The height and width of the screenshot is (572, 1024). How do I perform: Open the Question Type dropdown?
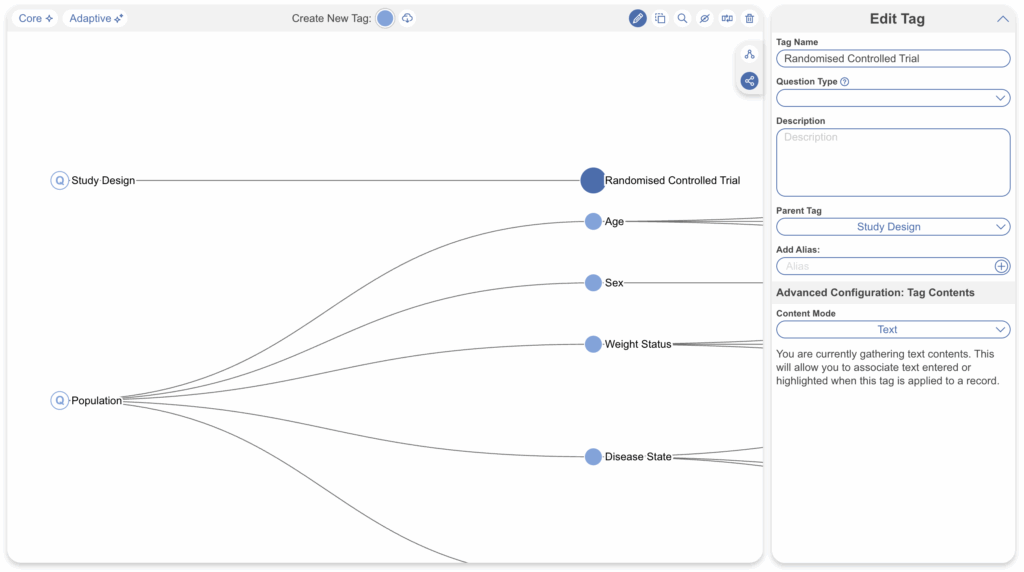pyautogui.click(x=893, y=98)
